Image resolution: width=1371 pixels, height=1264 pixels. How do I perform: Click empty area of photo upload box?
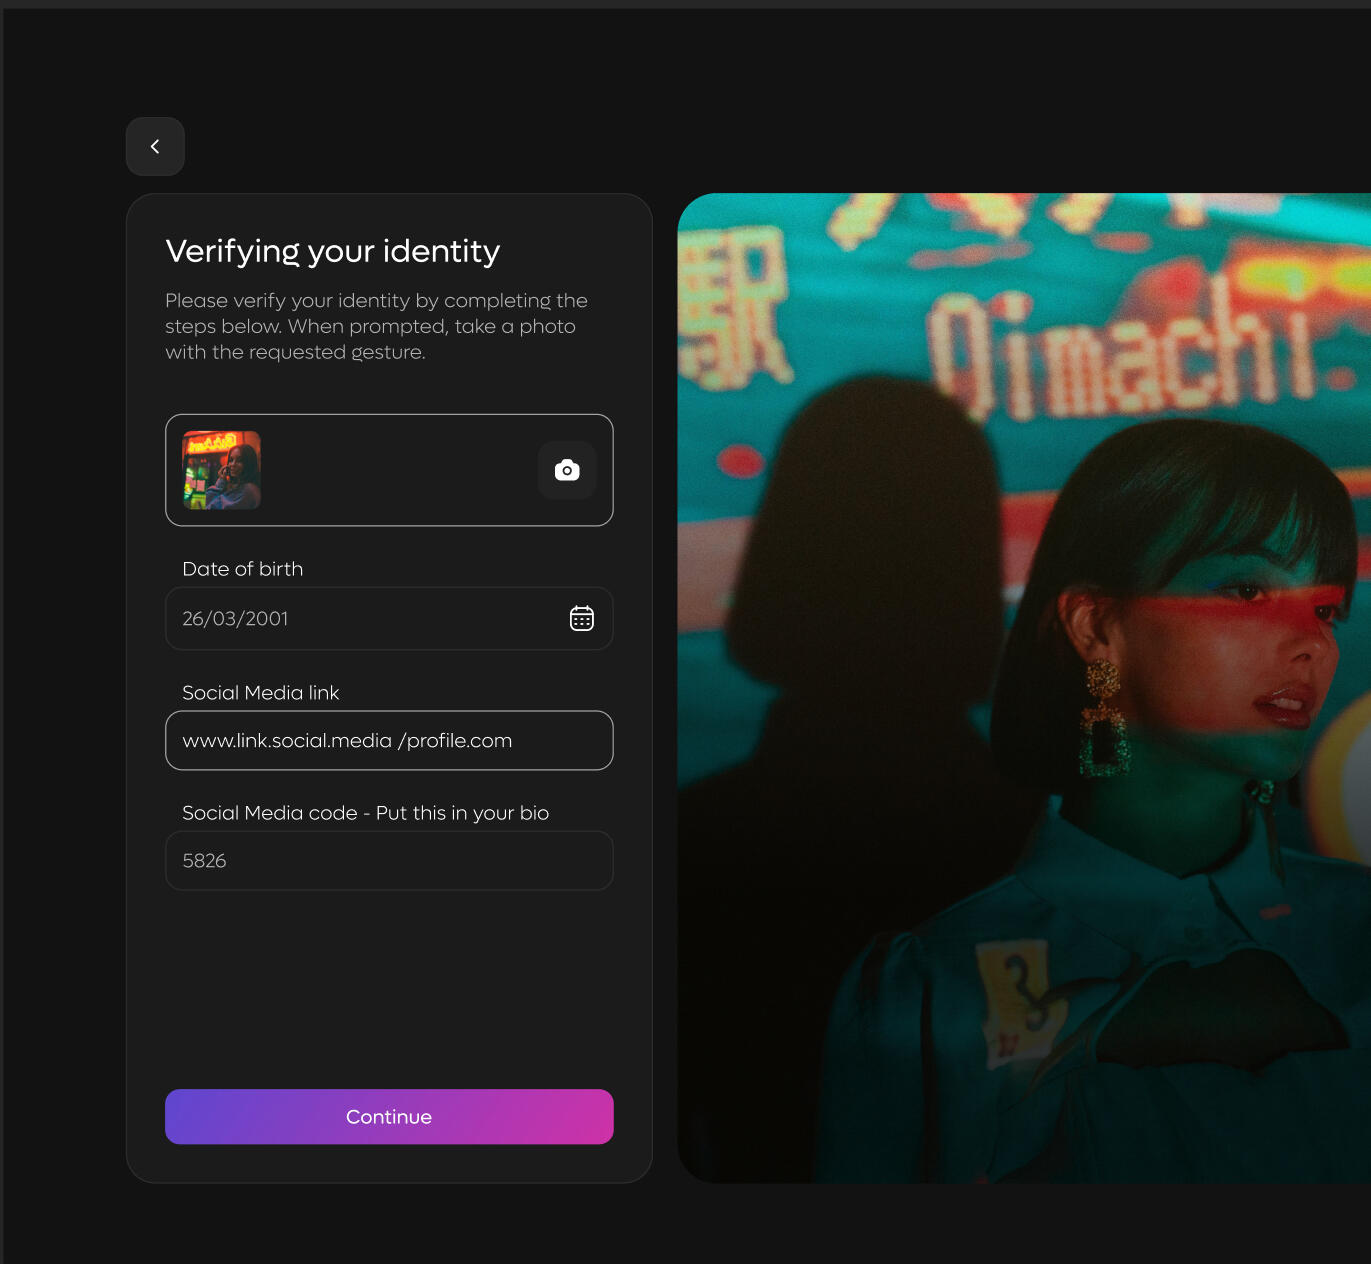[x=400, y=470]
